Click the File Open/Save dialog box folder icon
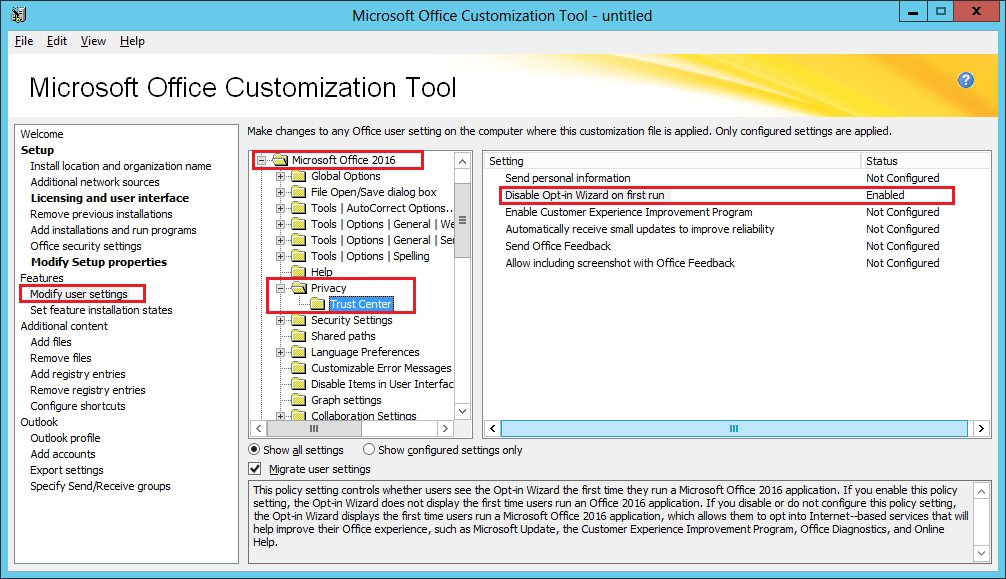Viewport: 1006px width, 579px height. coord(298,192)
